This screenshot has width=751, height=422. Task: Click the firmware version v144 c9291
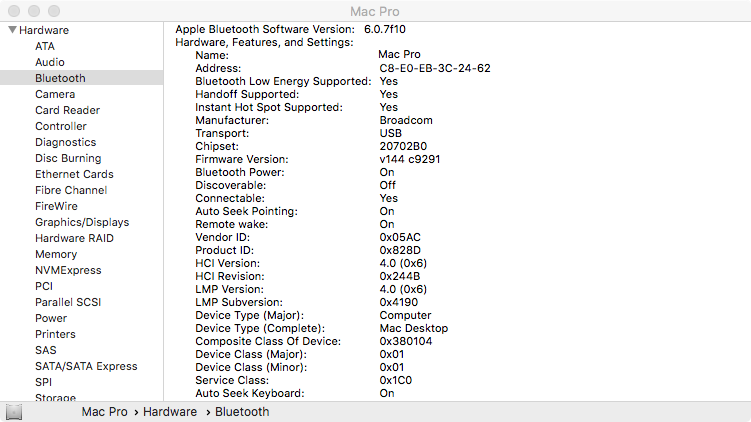coord(410,159)
